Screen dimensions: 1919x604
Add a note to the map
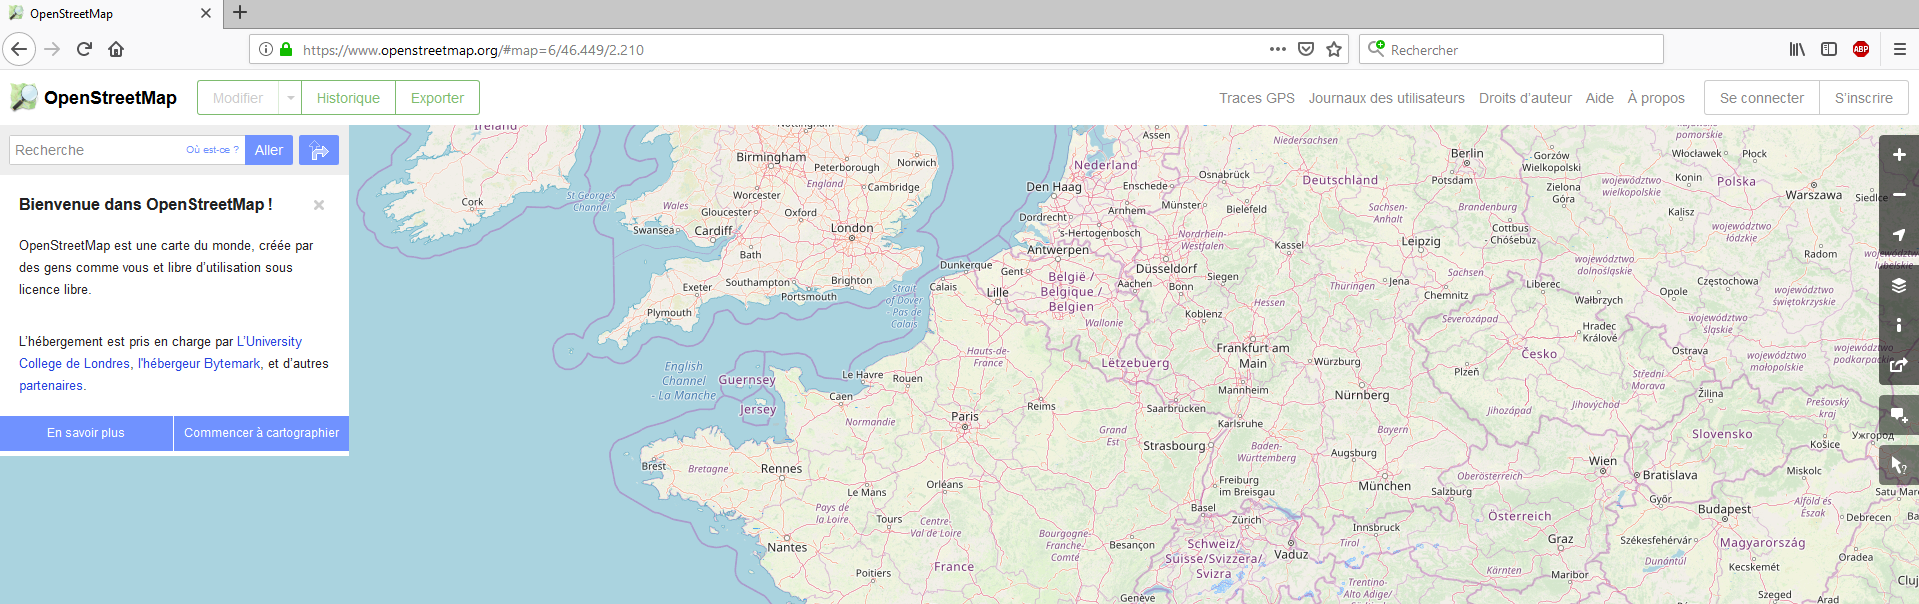pos(1898,415)
